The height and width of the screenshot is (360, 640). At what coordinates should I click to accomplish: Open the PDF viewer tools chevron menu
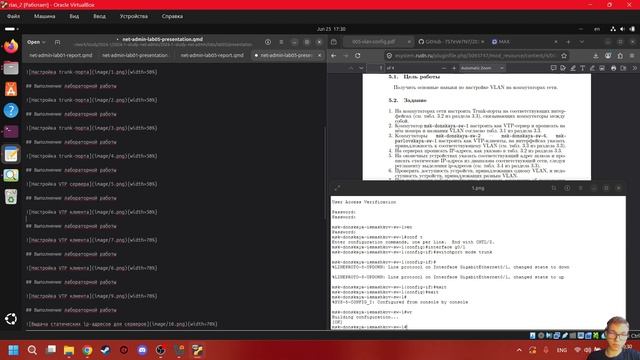click(634, 68)
